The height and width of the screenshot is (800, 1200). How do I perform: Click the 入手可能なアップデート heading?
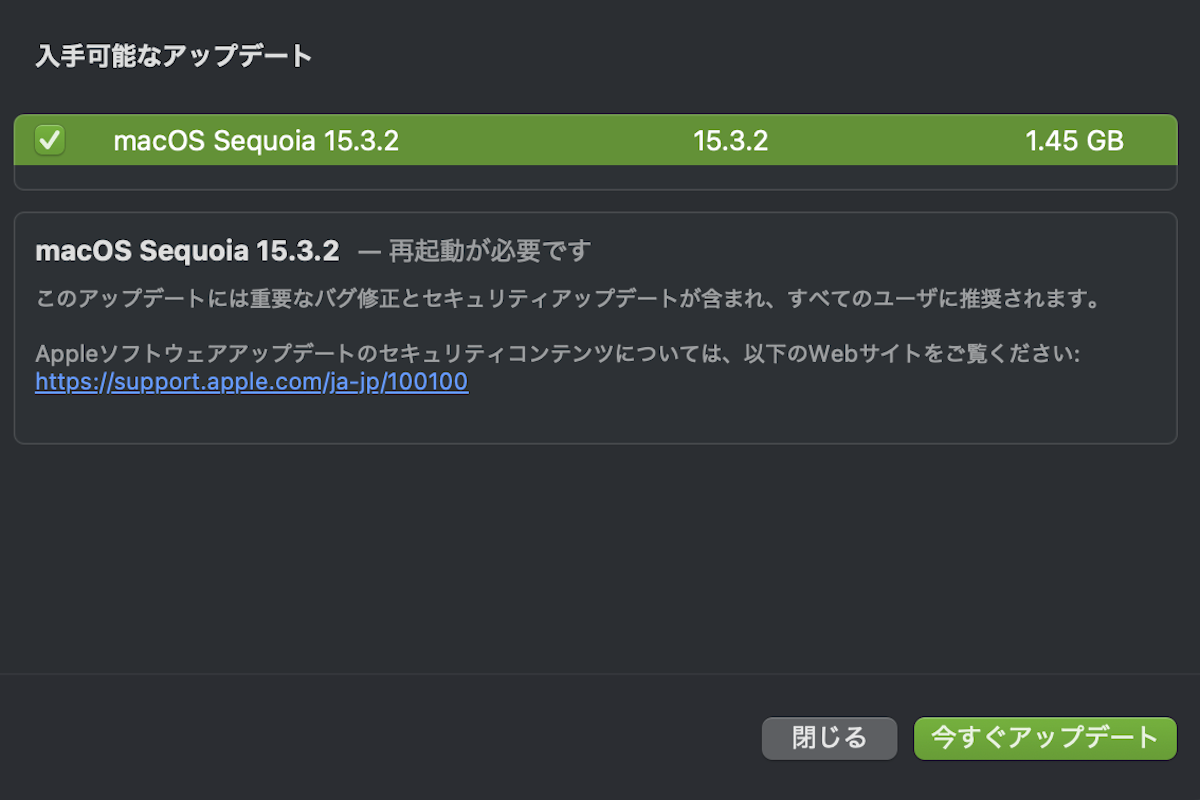(x=174, y=56)
